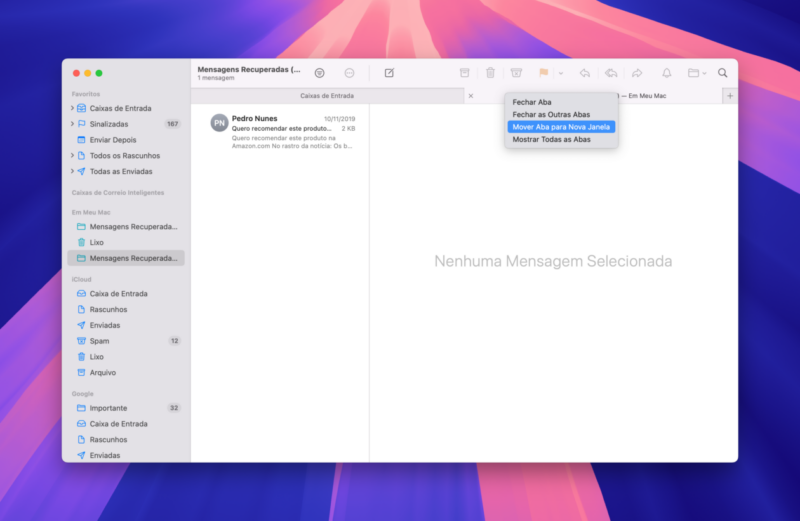Viewport: 800px width, 521px height.
Task: Open iCloud Rascunhos folder
Action: (x=126, y=309)
